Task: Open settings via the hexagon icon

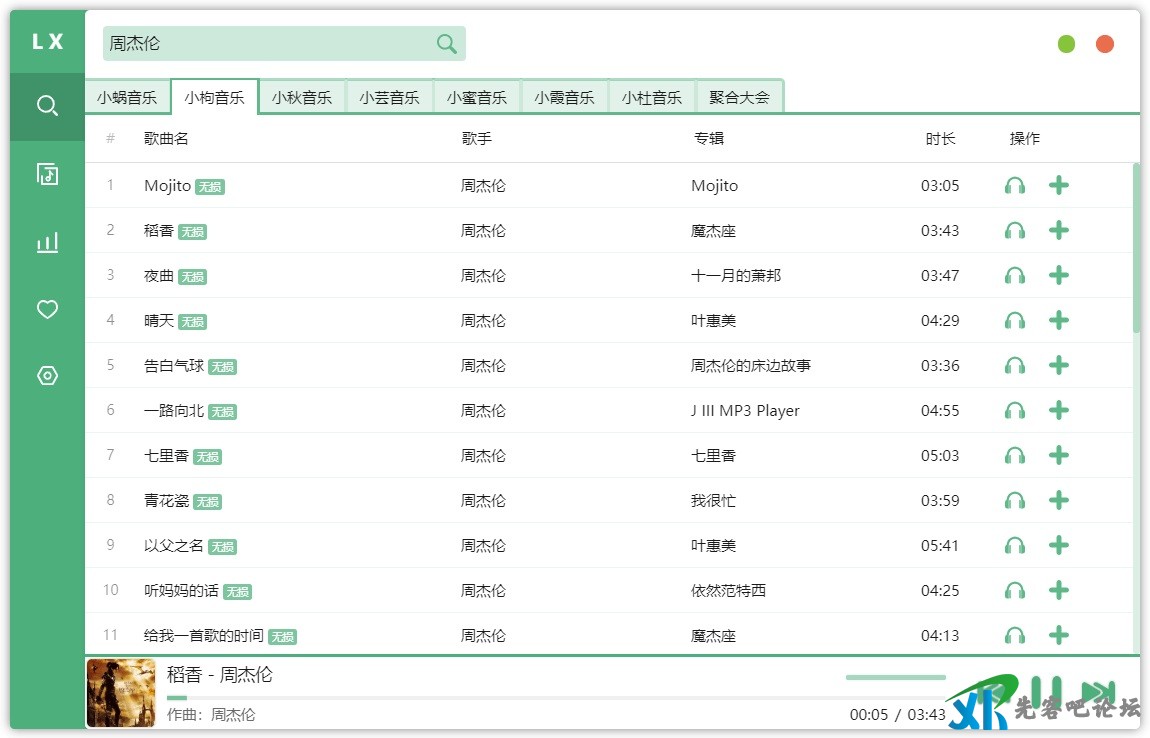Action: tap(47, 376)
